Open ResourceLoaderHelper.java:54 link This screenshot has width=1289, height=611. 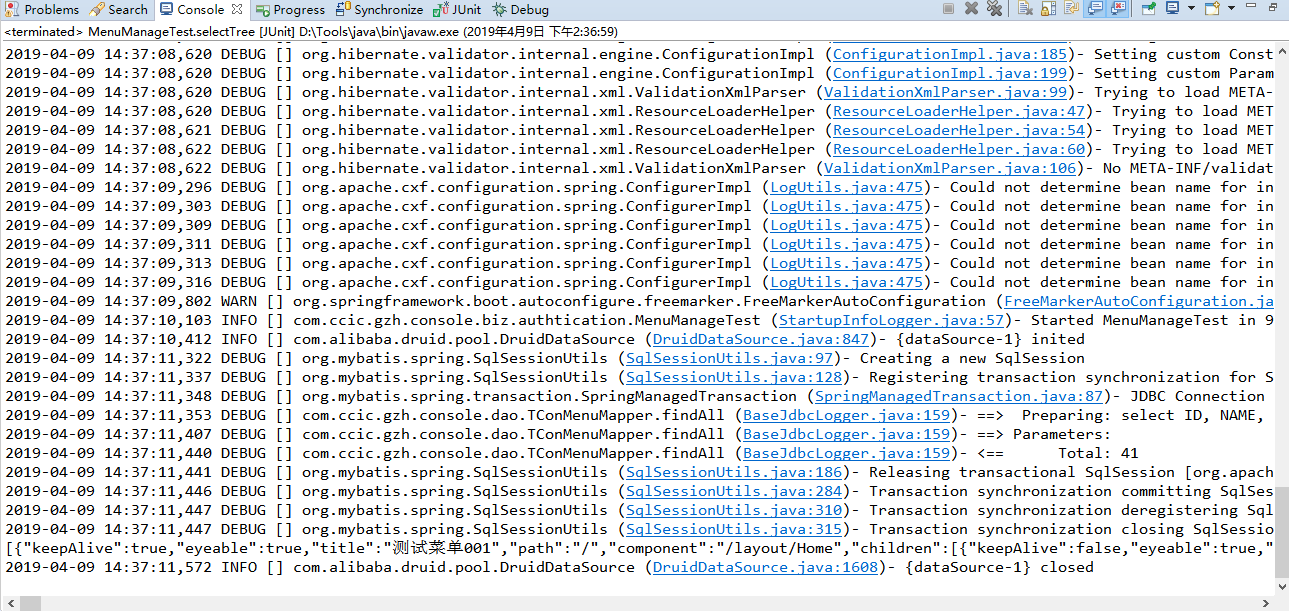pos(958,130)
